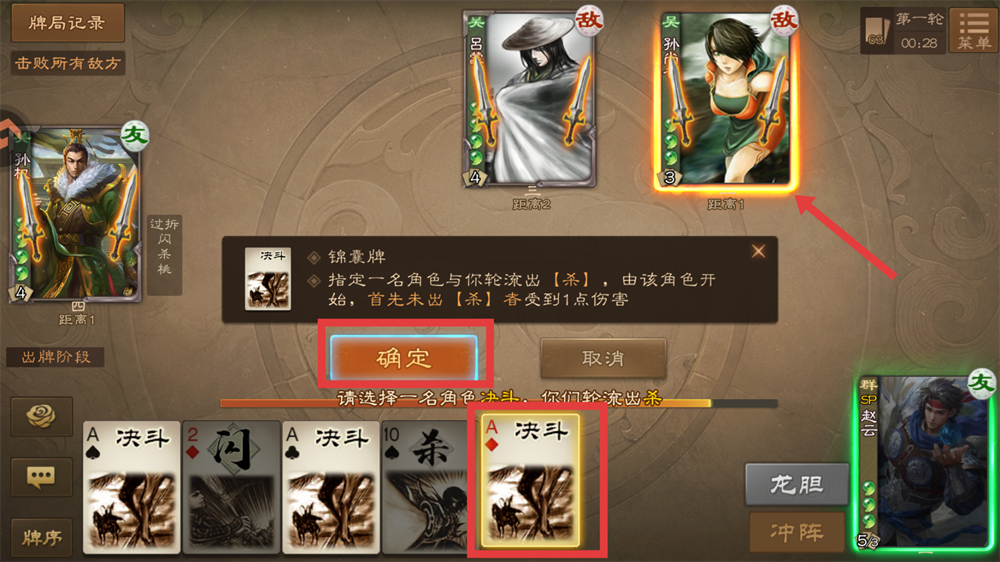Select enemy 吕蒙 with straw hat

coord(531,99)
